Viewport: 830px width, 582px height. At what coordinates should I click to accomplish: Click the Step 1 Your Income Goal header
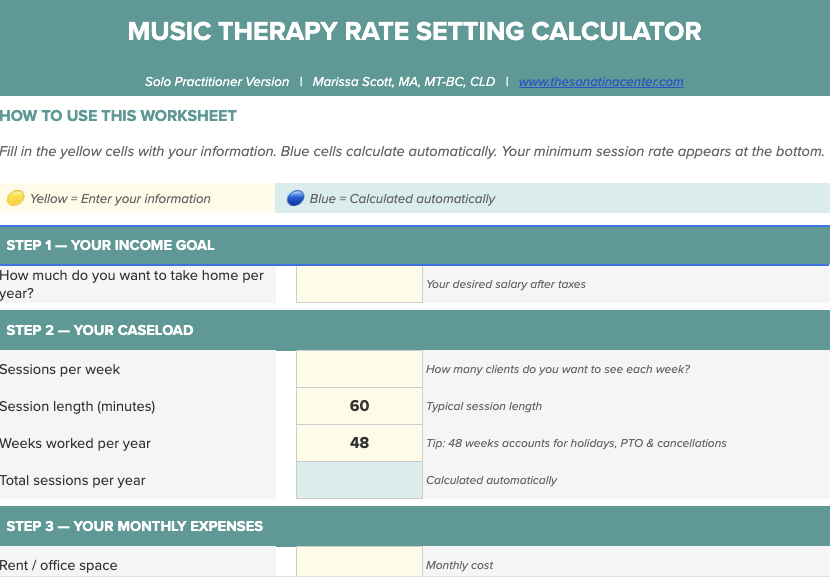tap(111, 245)
